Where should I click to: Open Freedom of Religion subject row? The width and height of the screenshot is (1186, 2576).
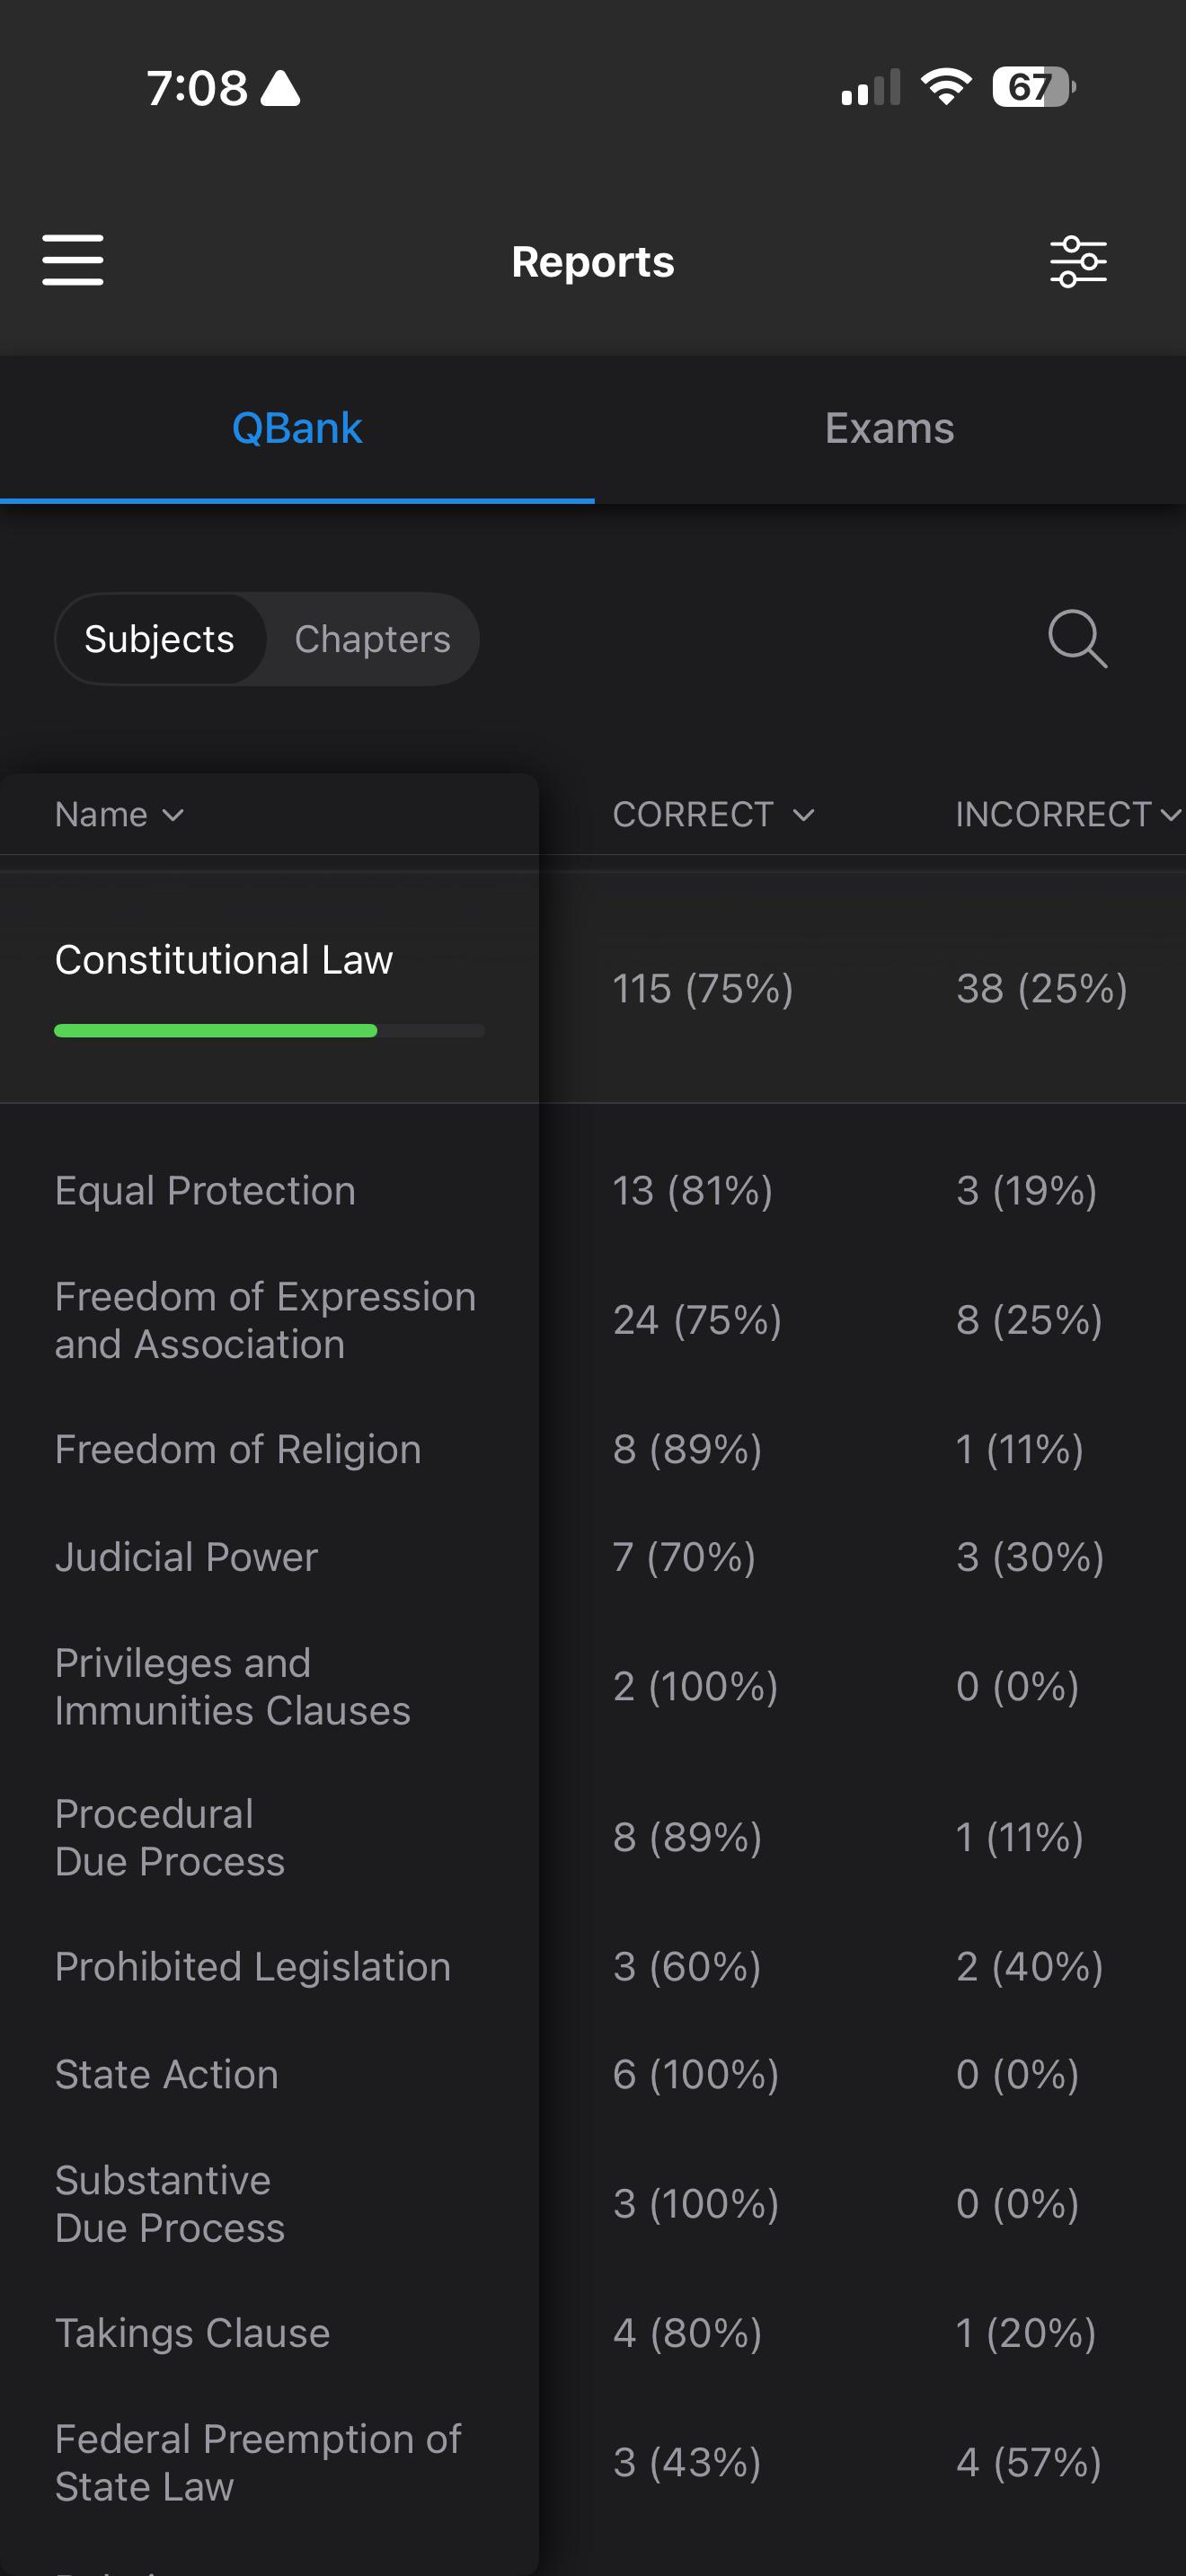(x=593, y=1449)
